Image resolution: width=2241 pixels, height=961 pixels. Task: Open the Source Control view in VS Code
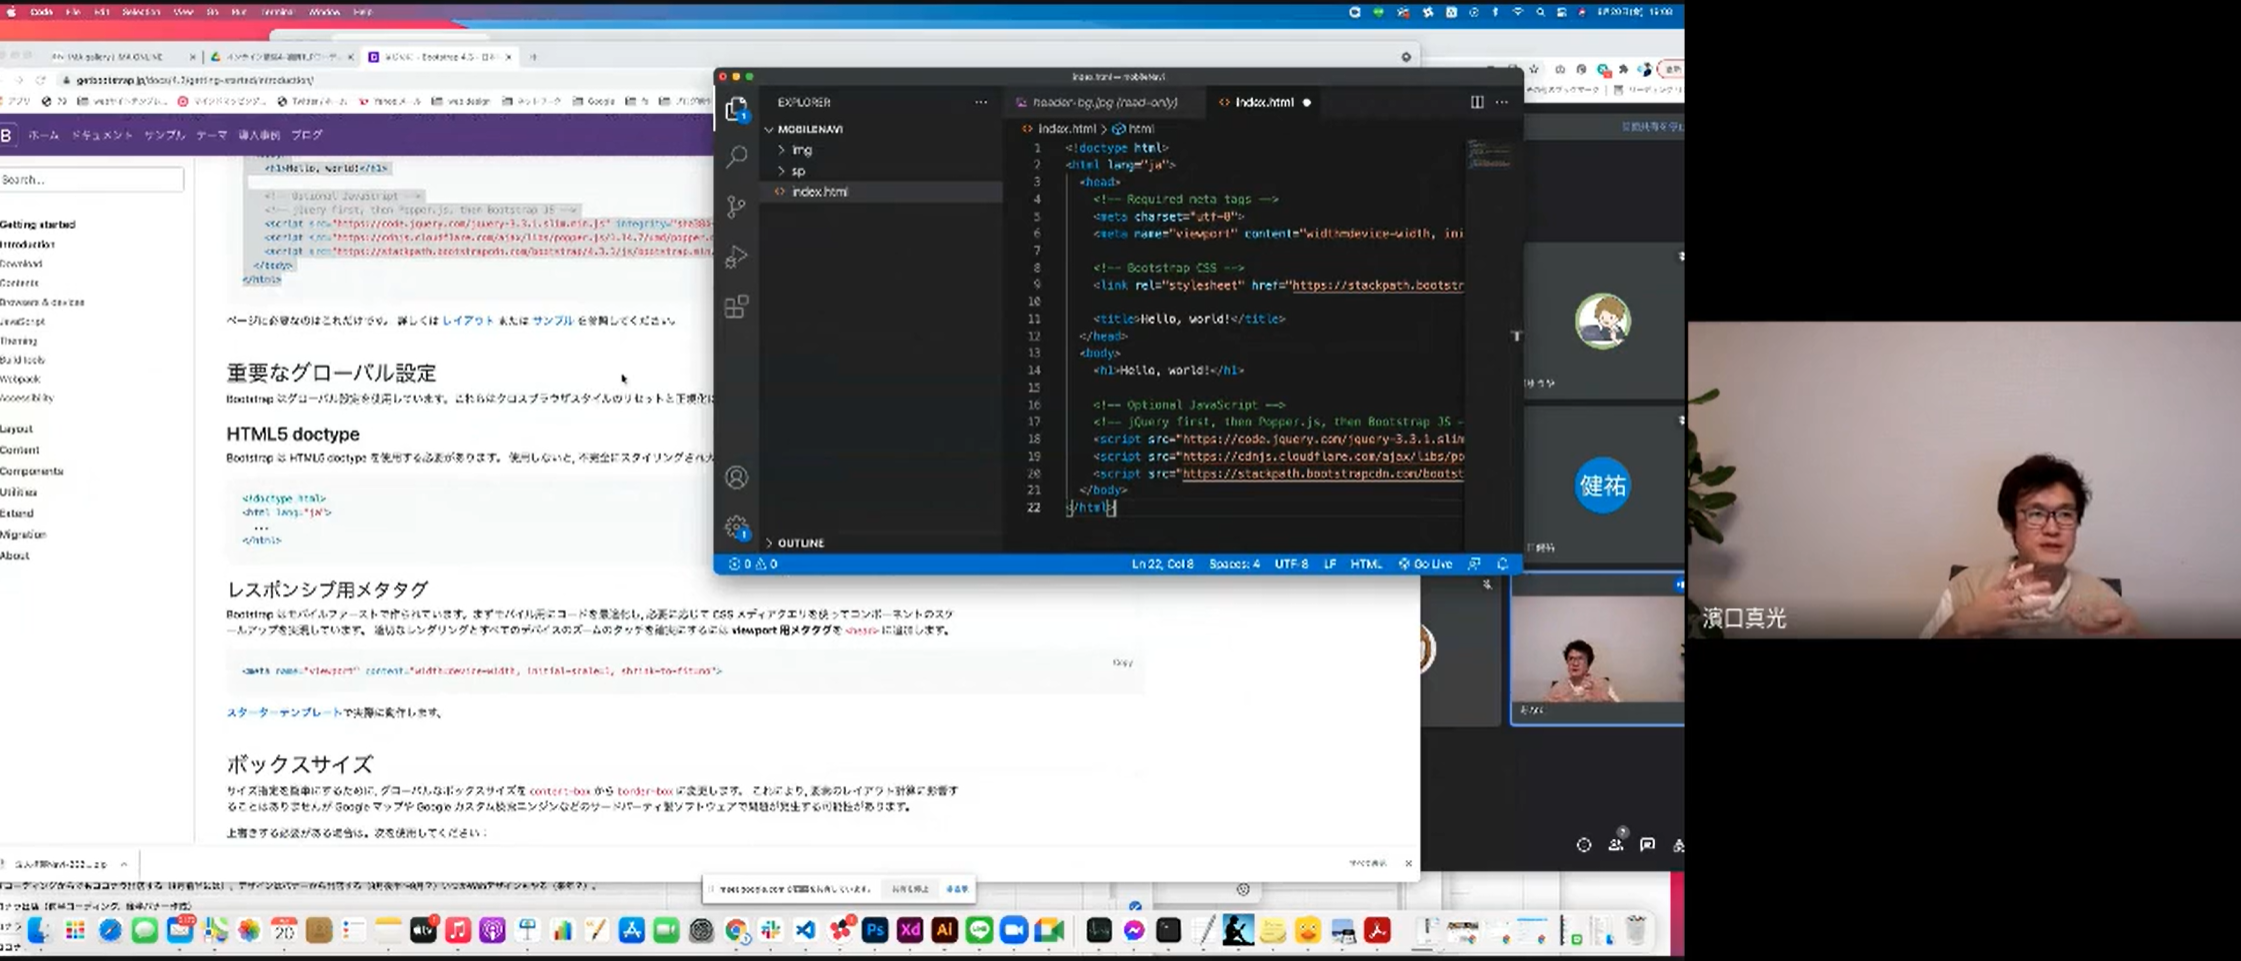pos(736,206)
